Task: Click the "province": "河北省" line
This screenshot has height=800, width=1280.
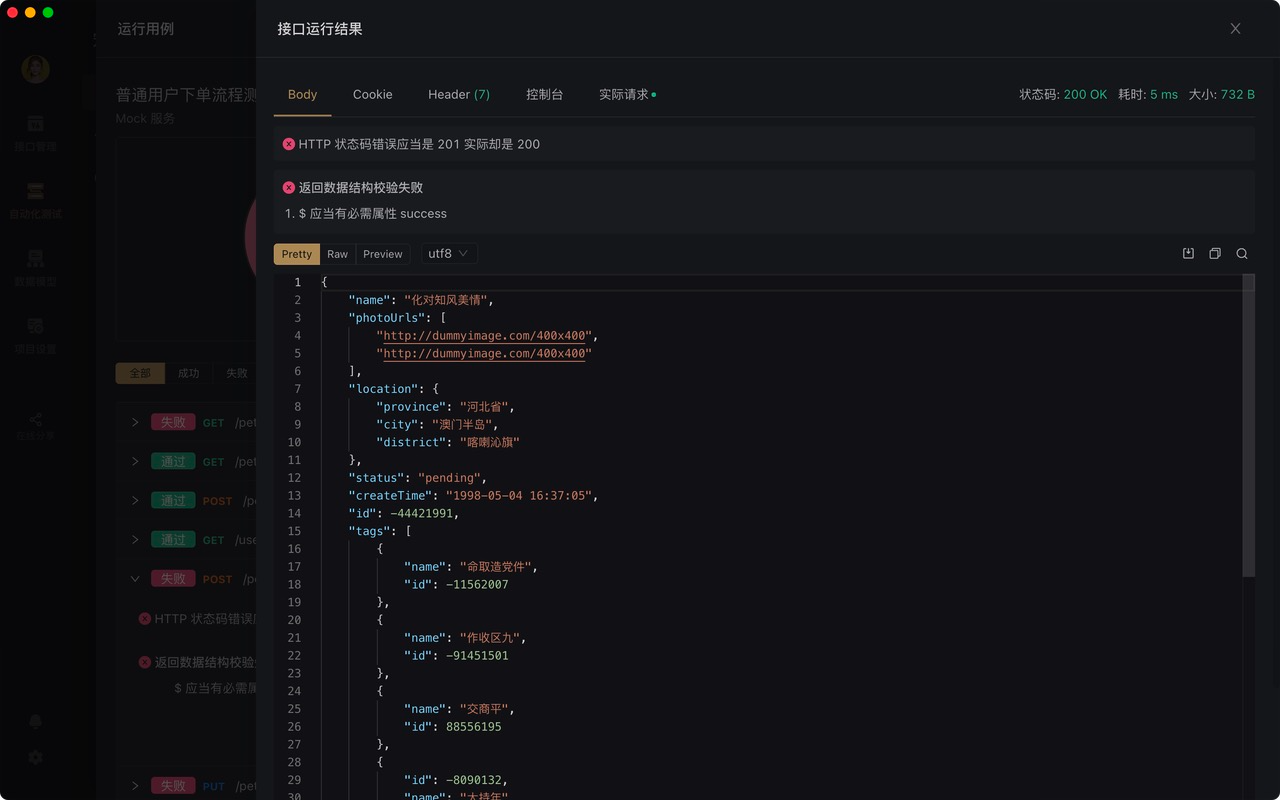Action: point(445,407)
